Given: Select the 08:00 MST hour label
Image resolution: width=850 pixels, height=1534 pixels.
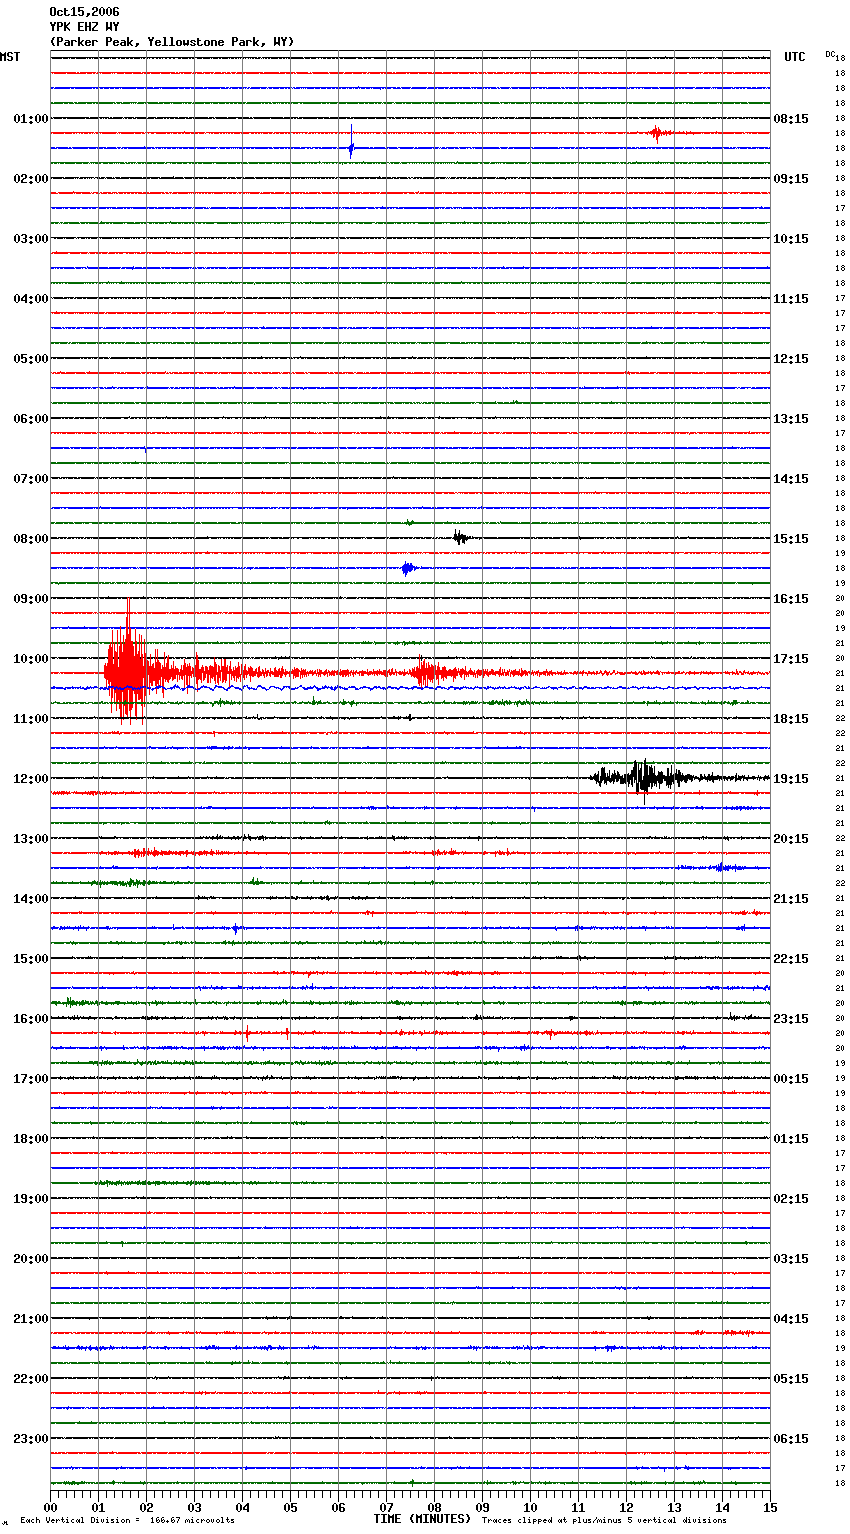Looking at the screenshot, I should [x=30, y=539].
